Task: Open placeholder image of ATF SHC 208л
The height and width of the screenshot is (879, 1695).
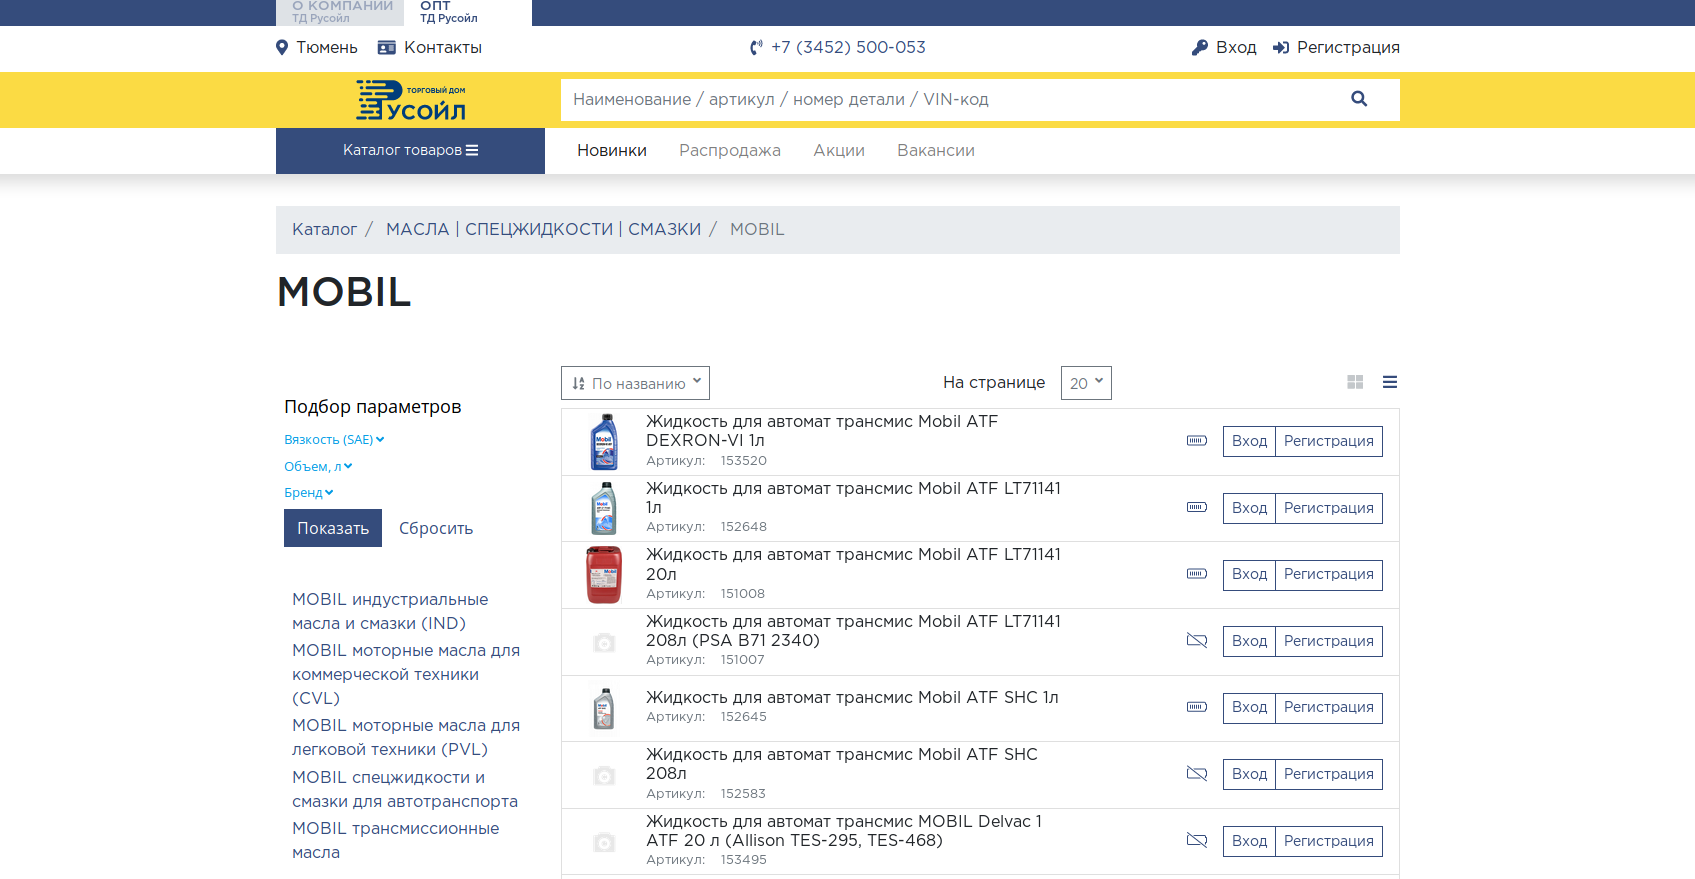Action: coord(604,776)
